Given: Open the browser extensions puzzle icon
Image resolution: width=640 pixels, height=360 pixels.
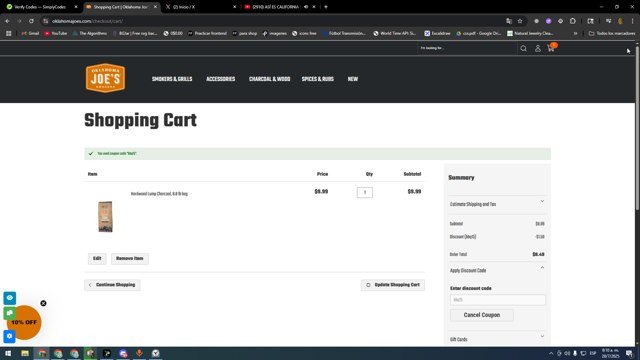Looking at the screenshot, I should click(573, 21).
